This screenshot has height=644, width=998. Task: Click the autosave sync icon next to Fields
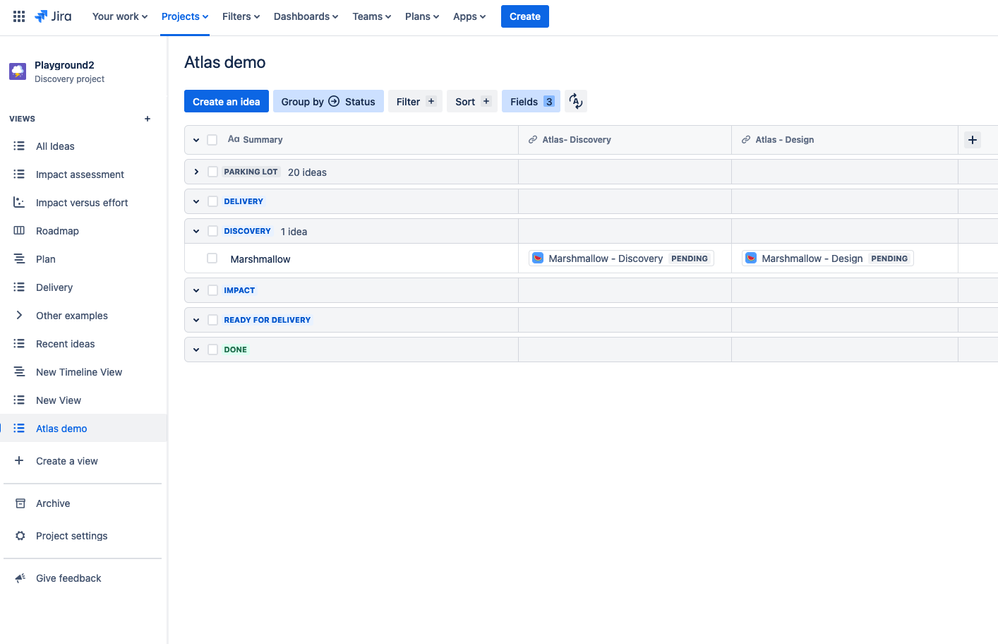coord(575,101)
